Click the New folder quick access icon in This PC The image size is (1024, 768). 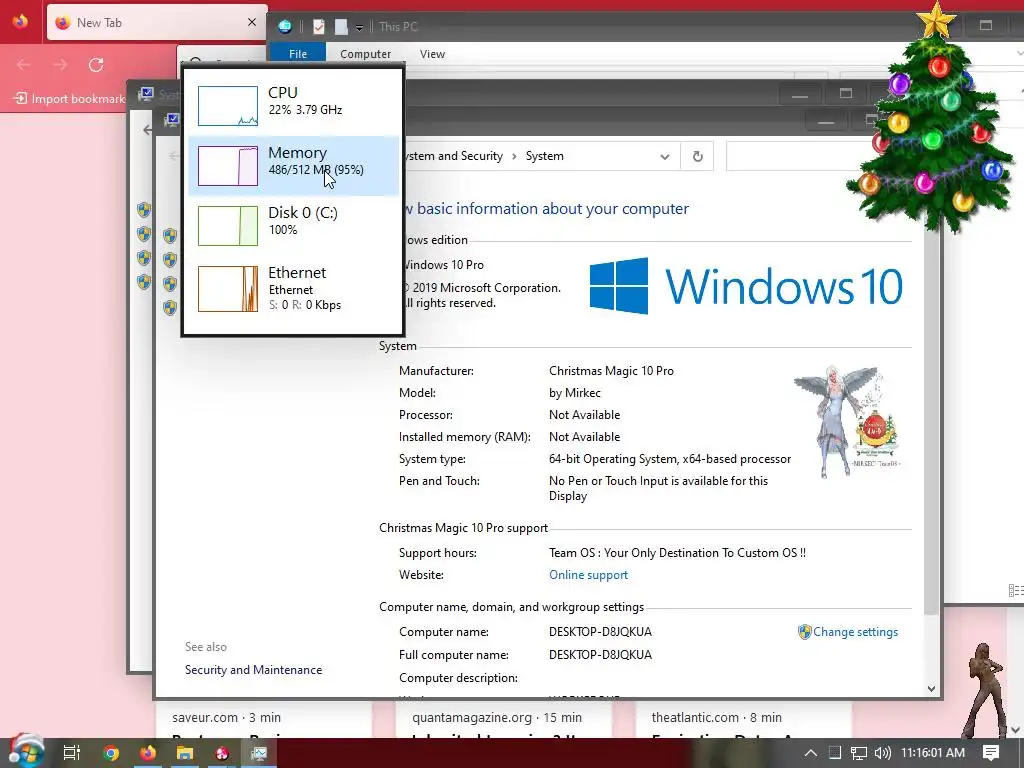tap(341, 26)
